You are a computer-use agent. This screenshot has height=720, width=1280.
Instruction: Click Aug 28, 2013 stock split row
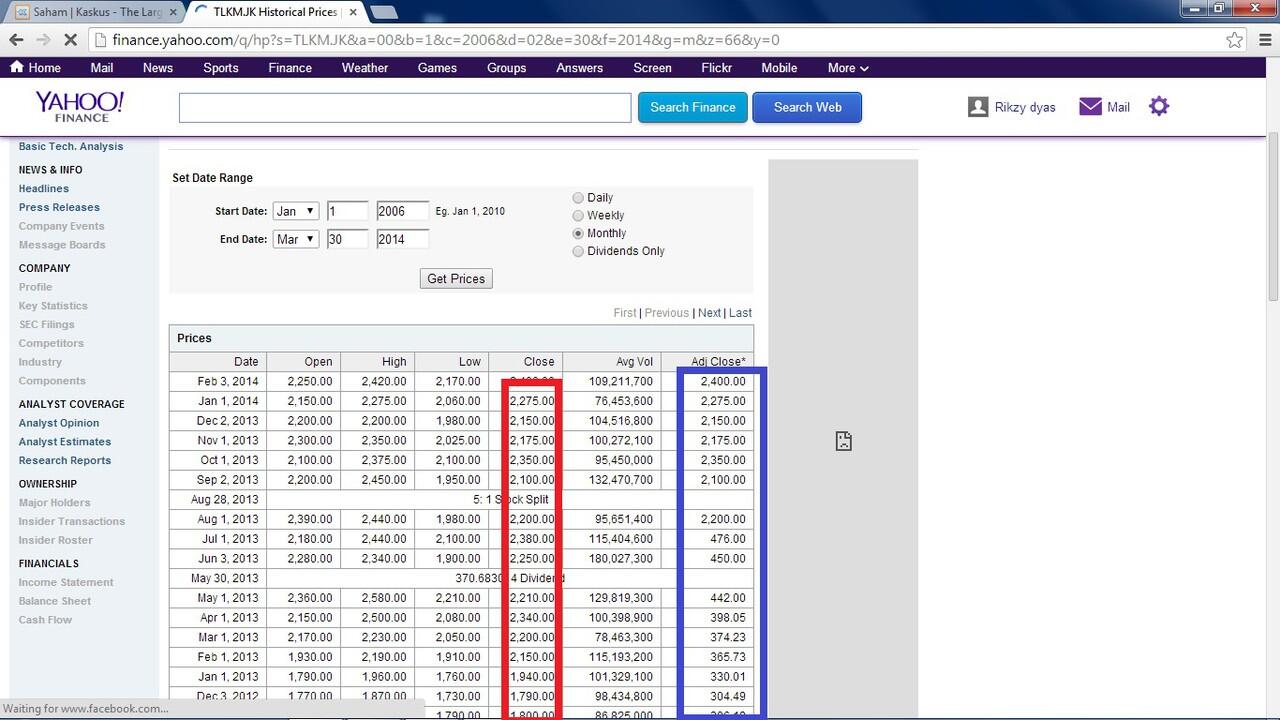pyautogui.click(x=461, y=500)
